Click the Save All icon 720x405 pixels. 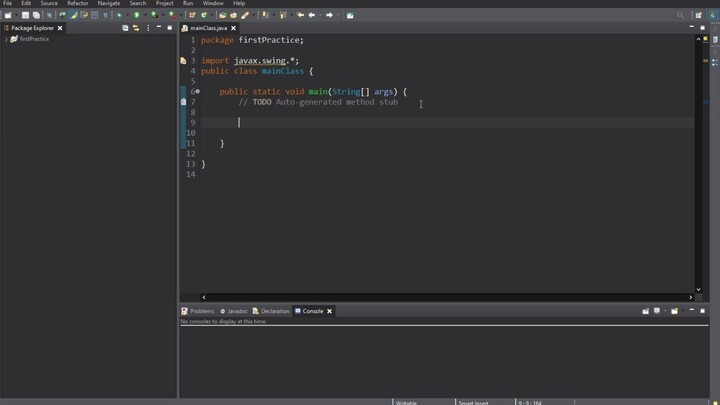(x=36, y=15)
